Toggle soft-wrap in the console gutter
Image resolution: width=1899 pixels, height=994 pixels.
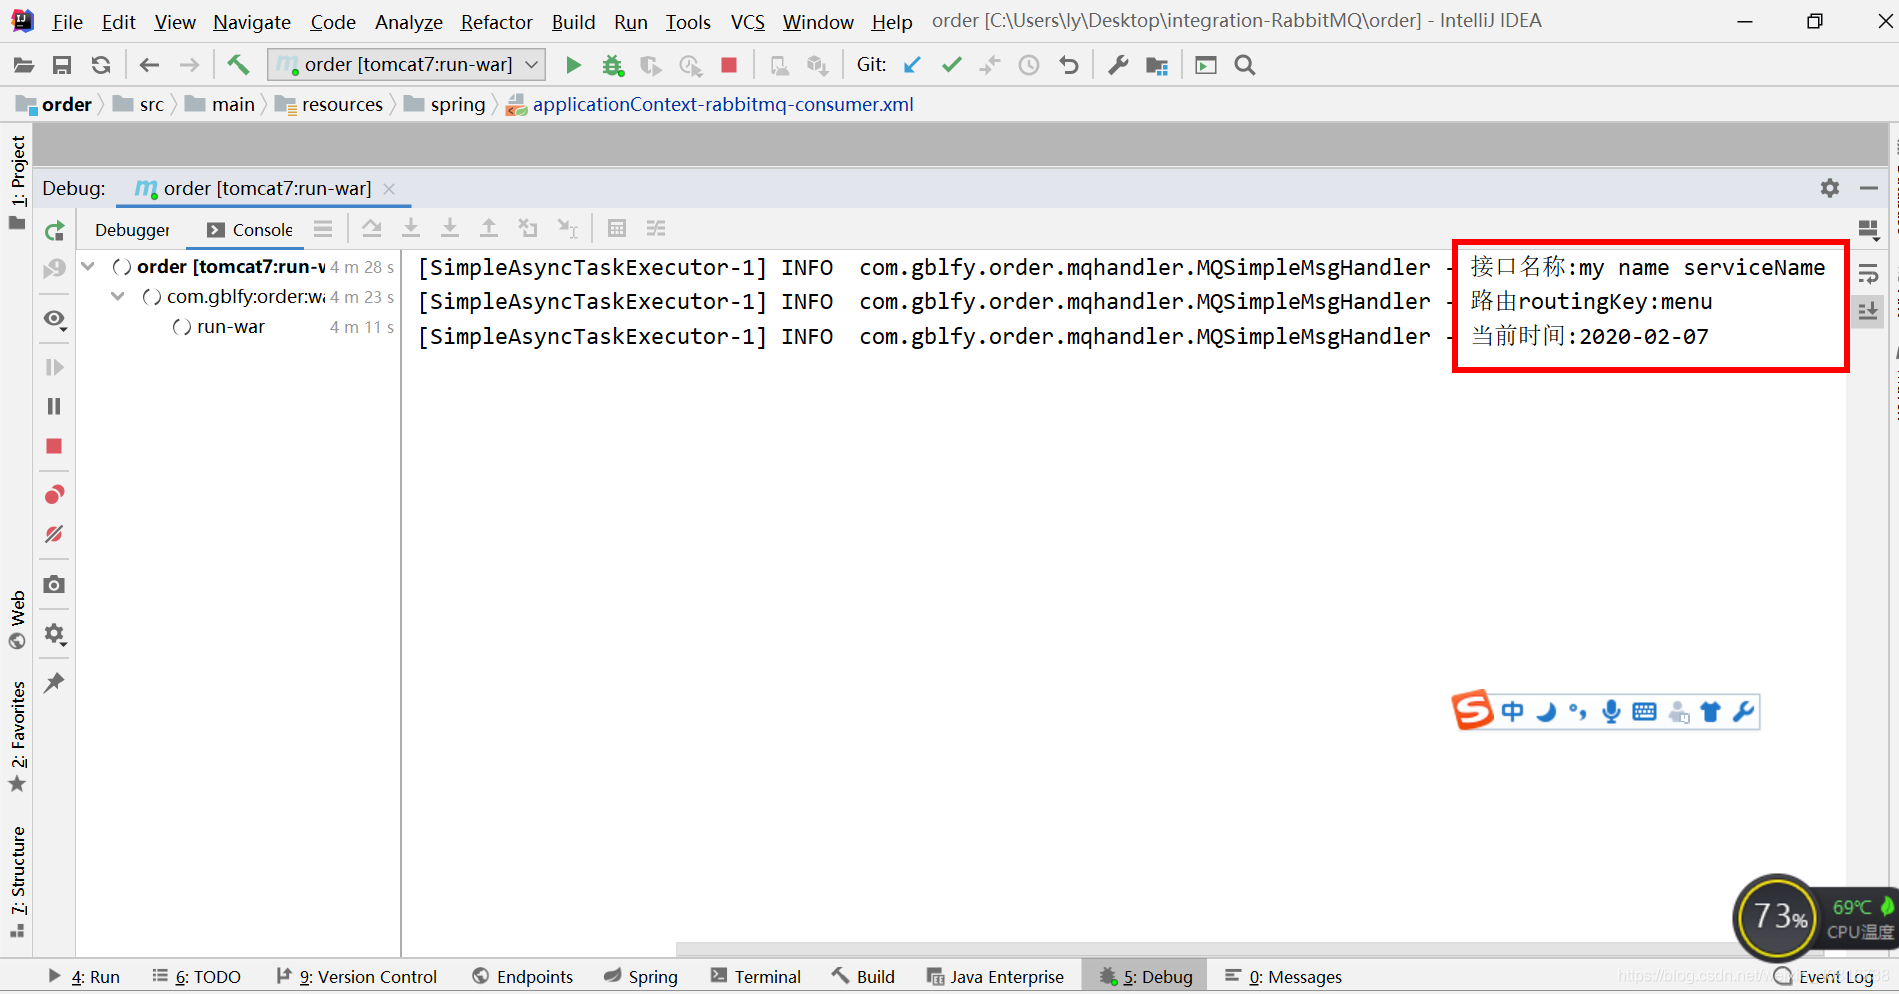(x=1868, y=274)
